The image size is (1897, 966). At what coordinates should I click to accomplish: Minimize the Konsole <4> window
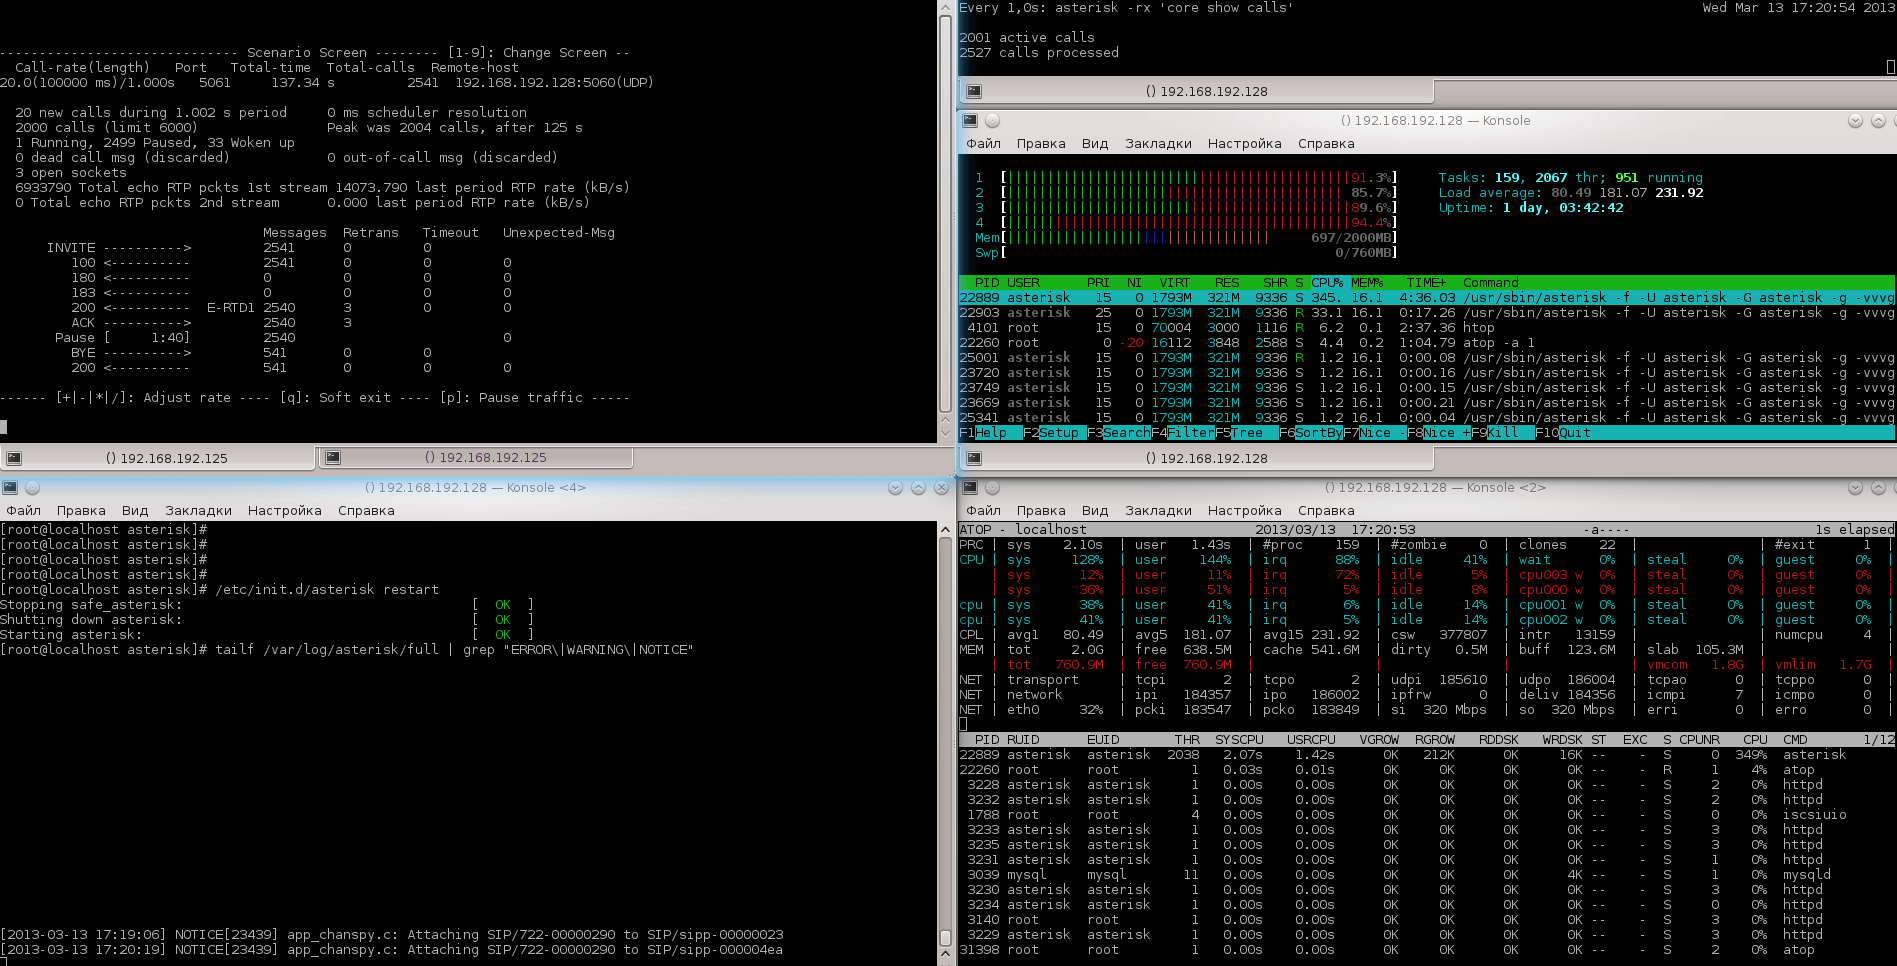(895, 488)
